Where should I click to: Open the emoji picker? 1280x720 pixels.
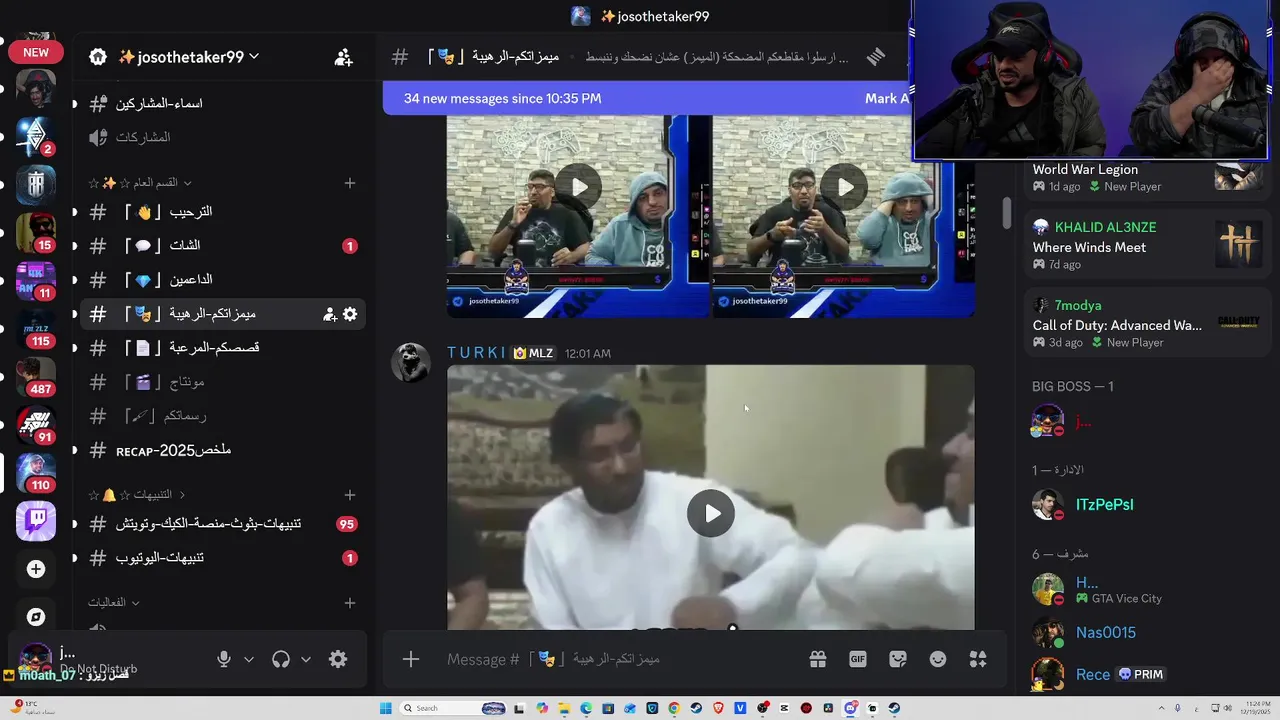pyautogui.click(x=938, y=659)
